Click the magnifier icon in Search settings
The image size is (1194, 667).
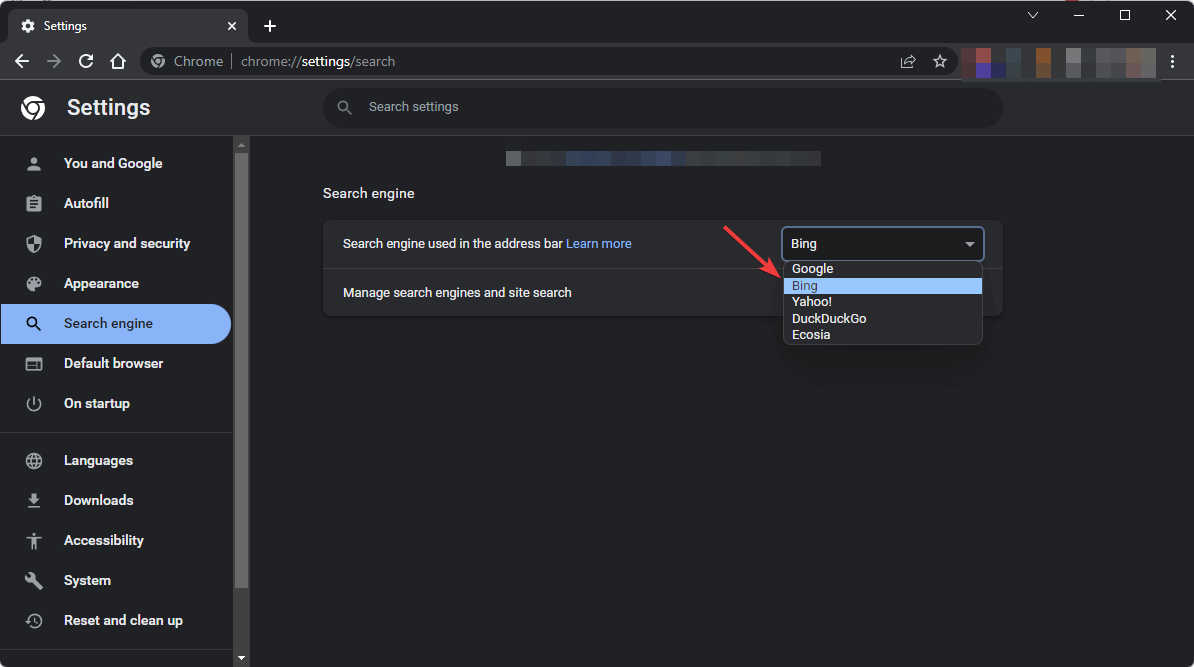pos(345,107)
